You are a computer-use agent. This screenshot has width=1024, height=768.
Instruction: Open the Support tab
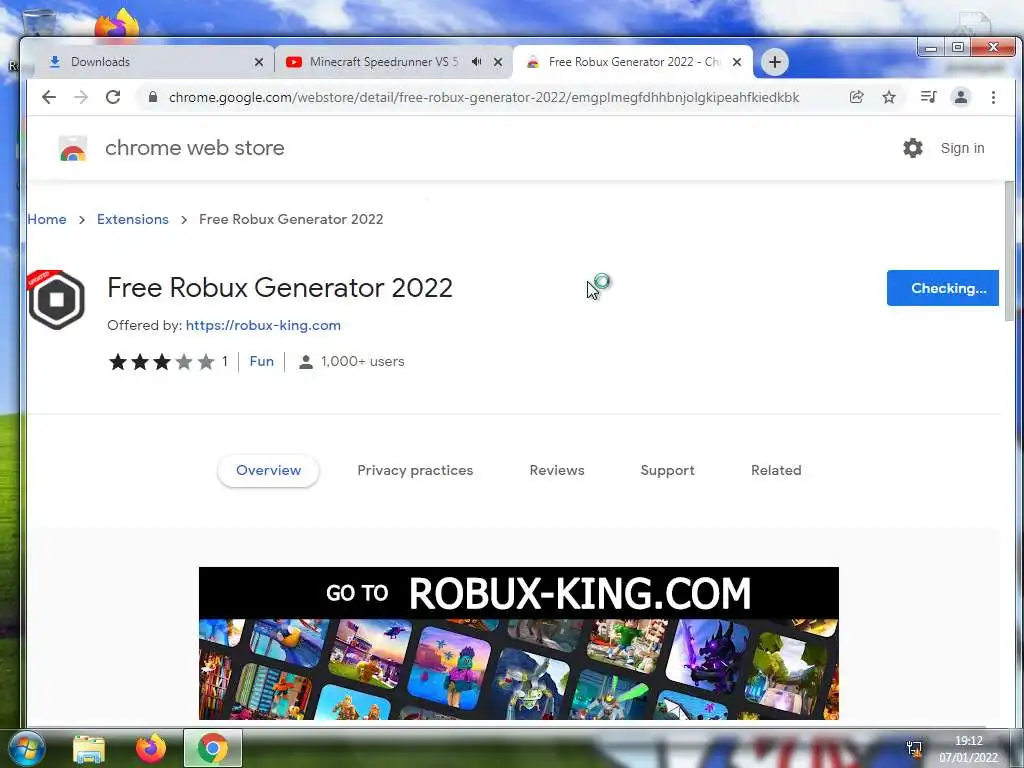667,470
